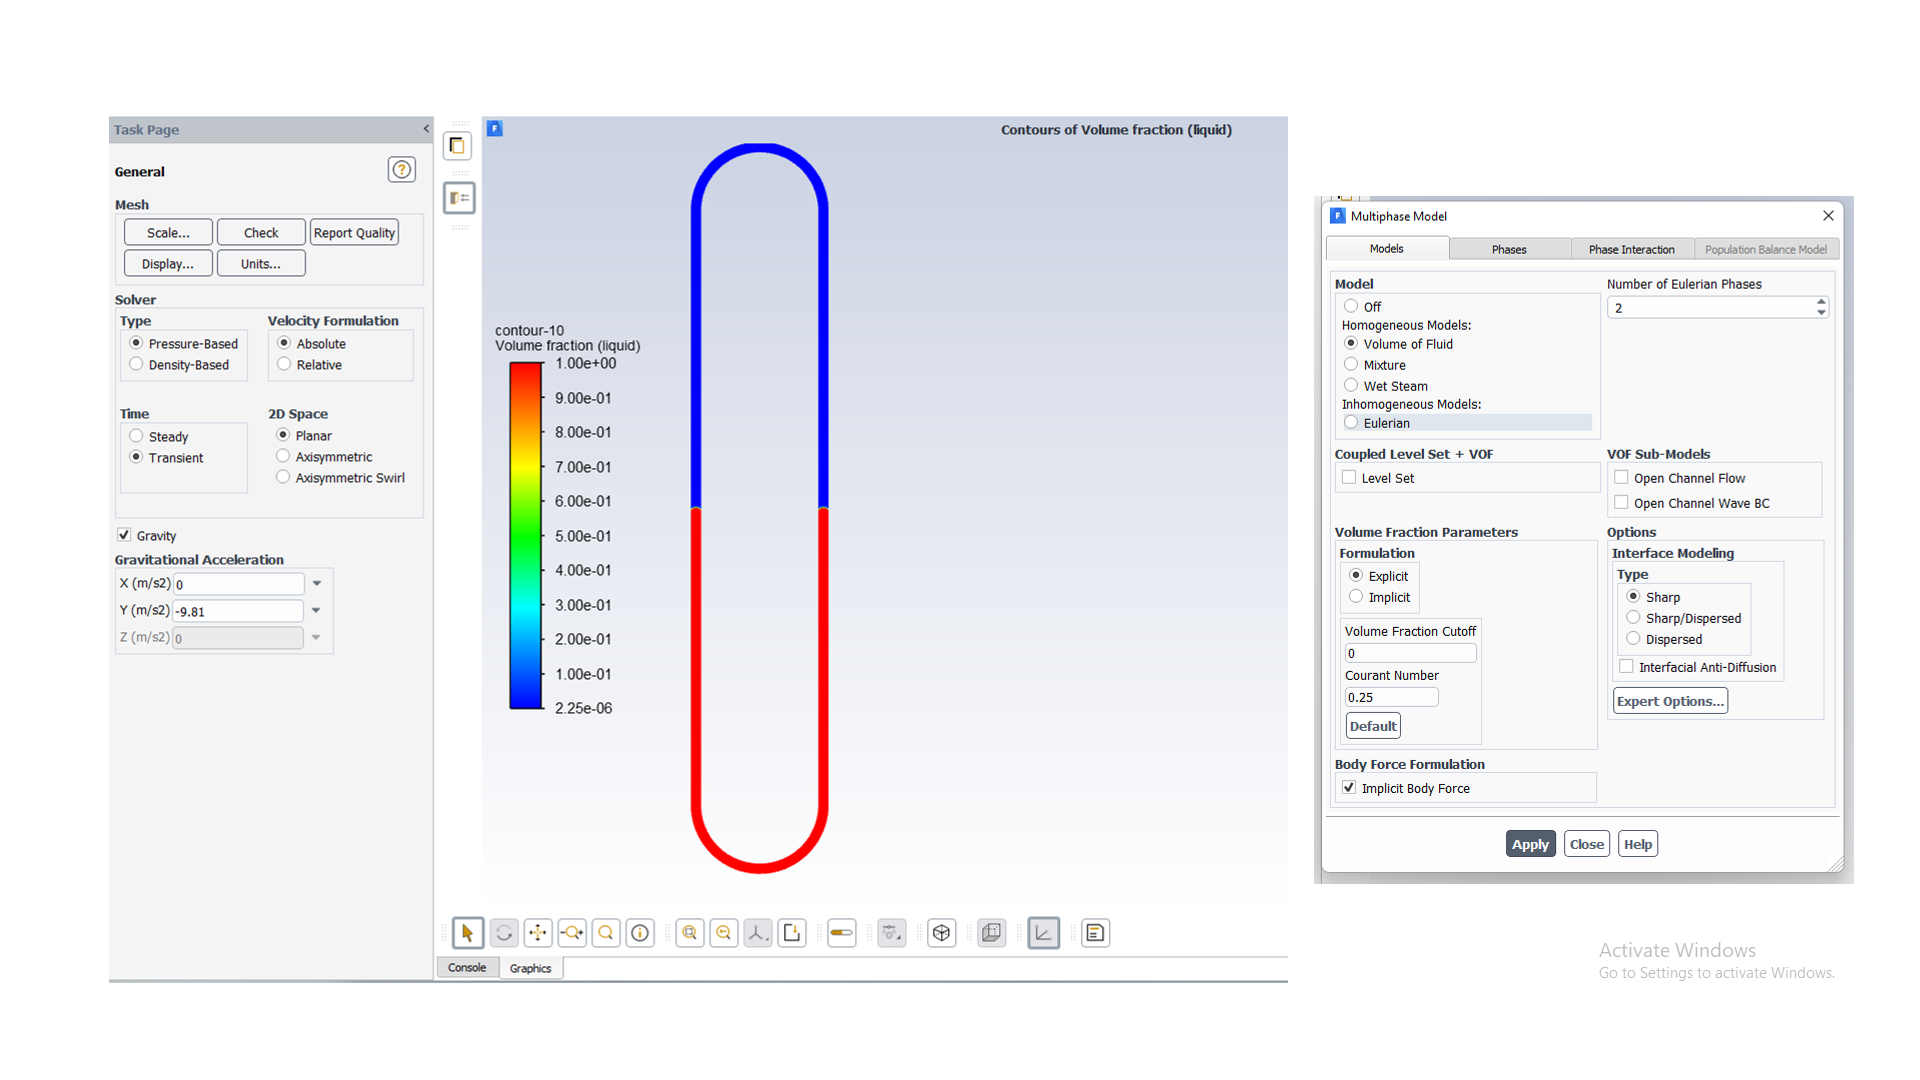Open the X gravitational acceleration dropdown

coord(316,583)
